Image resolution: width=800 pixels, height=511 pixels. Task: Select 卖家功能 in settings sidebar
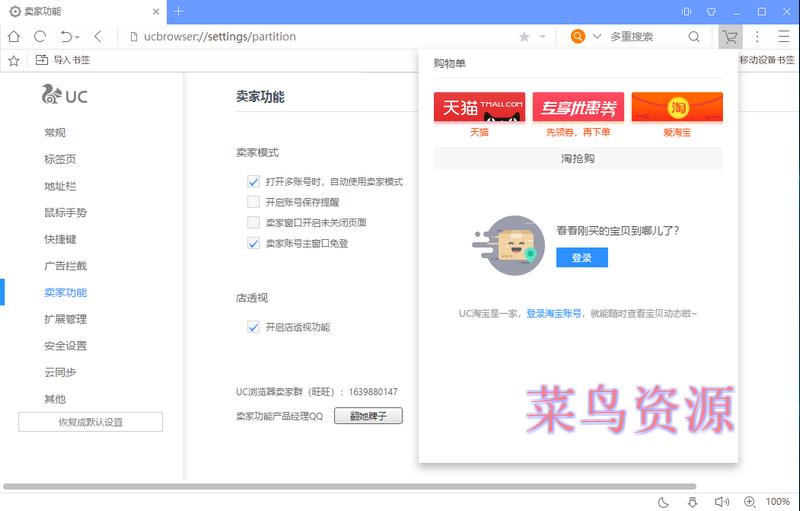click(x=65, y=292)
